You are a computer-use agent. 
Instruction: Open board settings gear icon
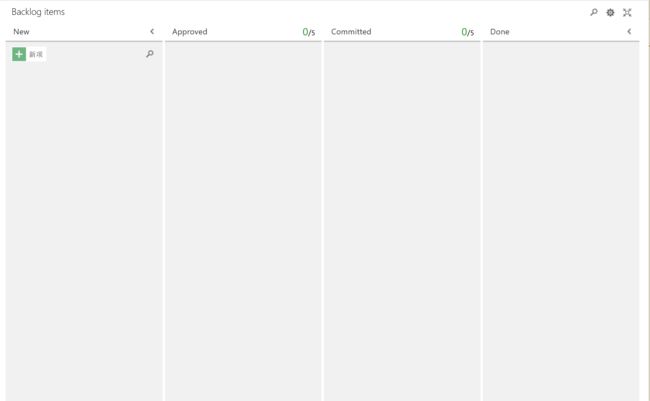pyautogui.click(x=610, y=12)
